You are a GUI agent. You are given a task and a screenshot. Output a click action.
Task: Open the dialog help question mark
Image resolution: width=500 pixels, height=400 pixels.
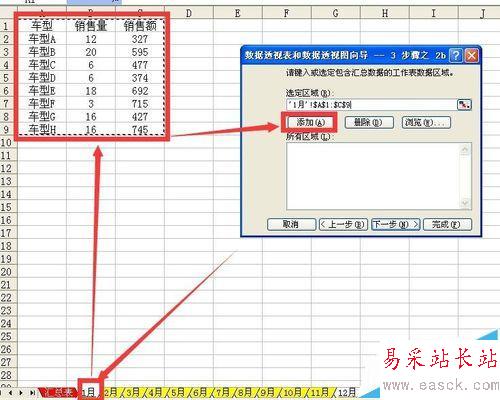pyautogui.click(x=456, y=55)
